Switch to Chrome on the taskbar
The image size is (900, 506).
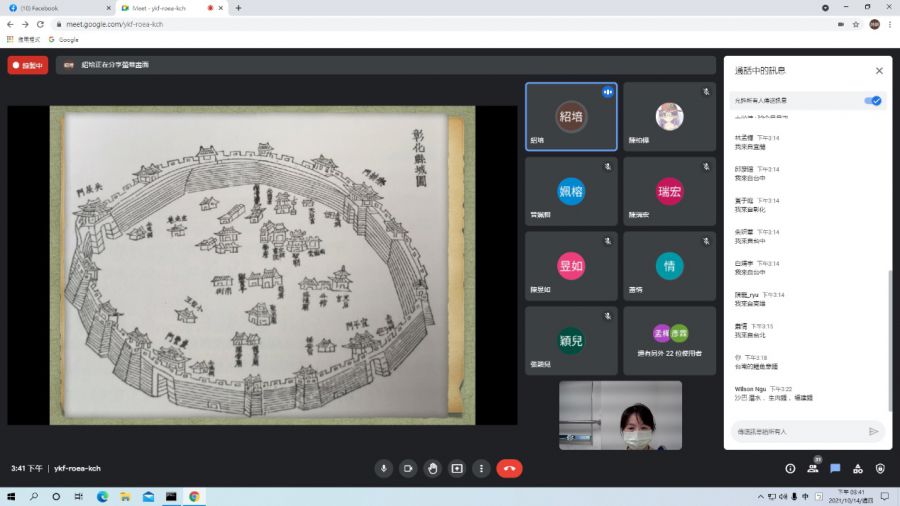pos(194,496)
